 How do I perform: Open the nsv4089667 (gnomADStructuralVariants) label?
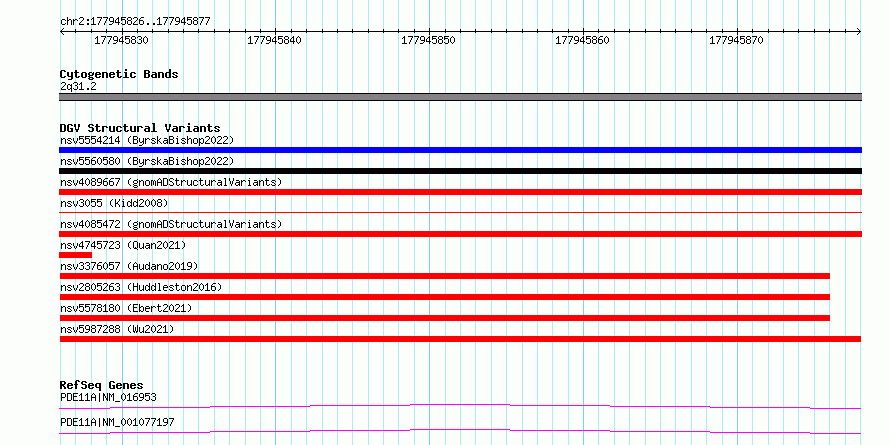(171, 182)
